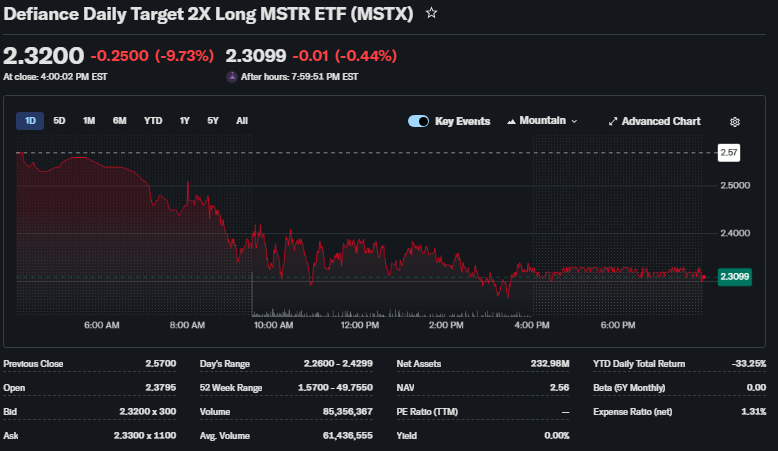Switch to the 5D time range
Screen dimensions: 778x451
pyautogui.click(x=59, y=121)
